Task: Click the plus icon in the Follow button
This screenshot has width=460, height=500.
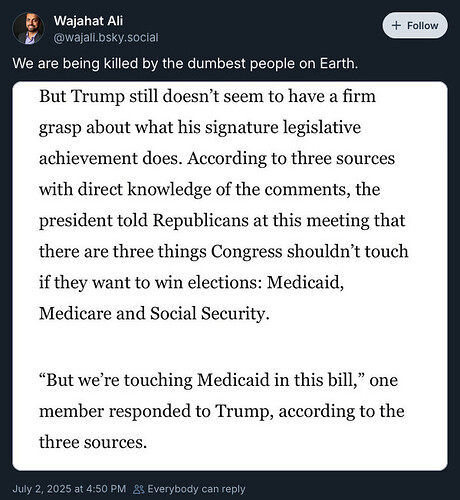Action: 396,26
